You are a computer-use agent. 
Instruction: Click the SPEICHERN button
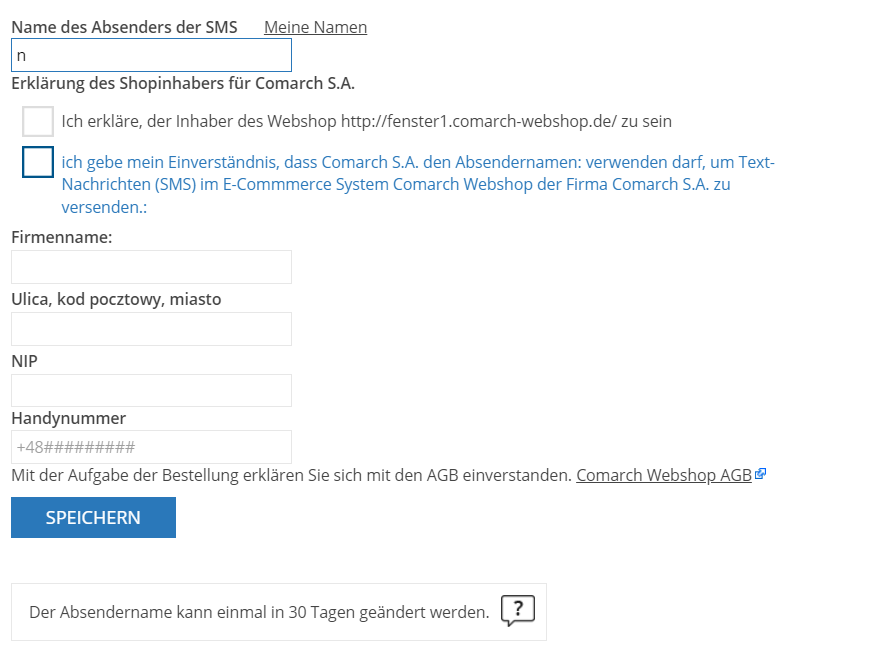point(93,517)
